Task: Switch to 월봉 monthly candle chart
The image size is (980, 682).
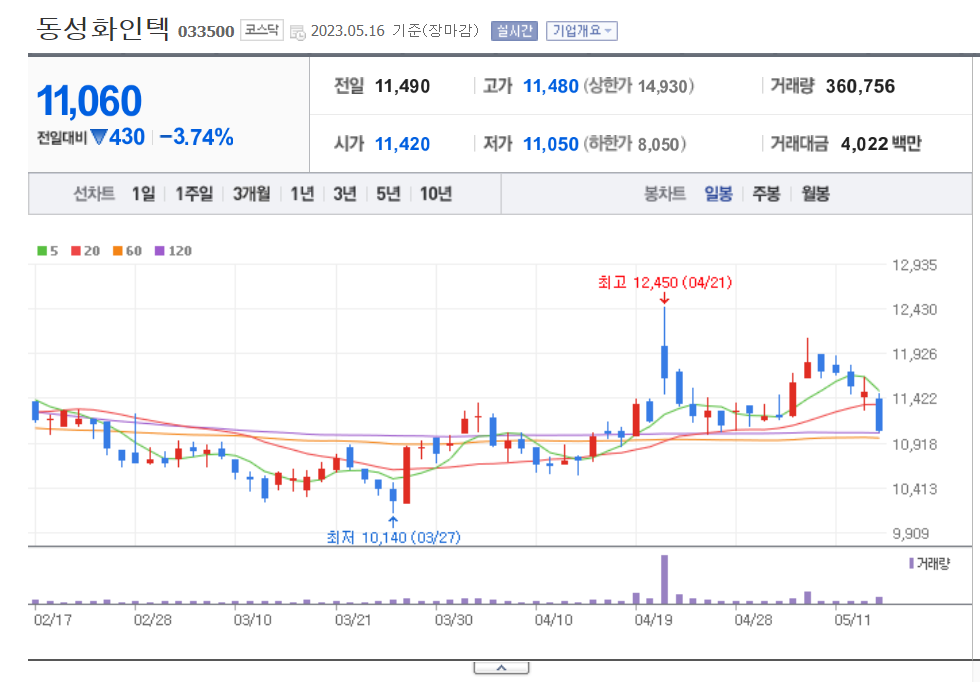Action: (x=815, y=194)
